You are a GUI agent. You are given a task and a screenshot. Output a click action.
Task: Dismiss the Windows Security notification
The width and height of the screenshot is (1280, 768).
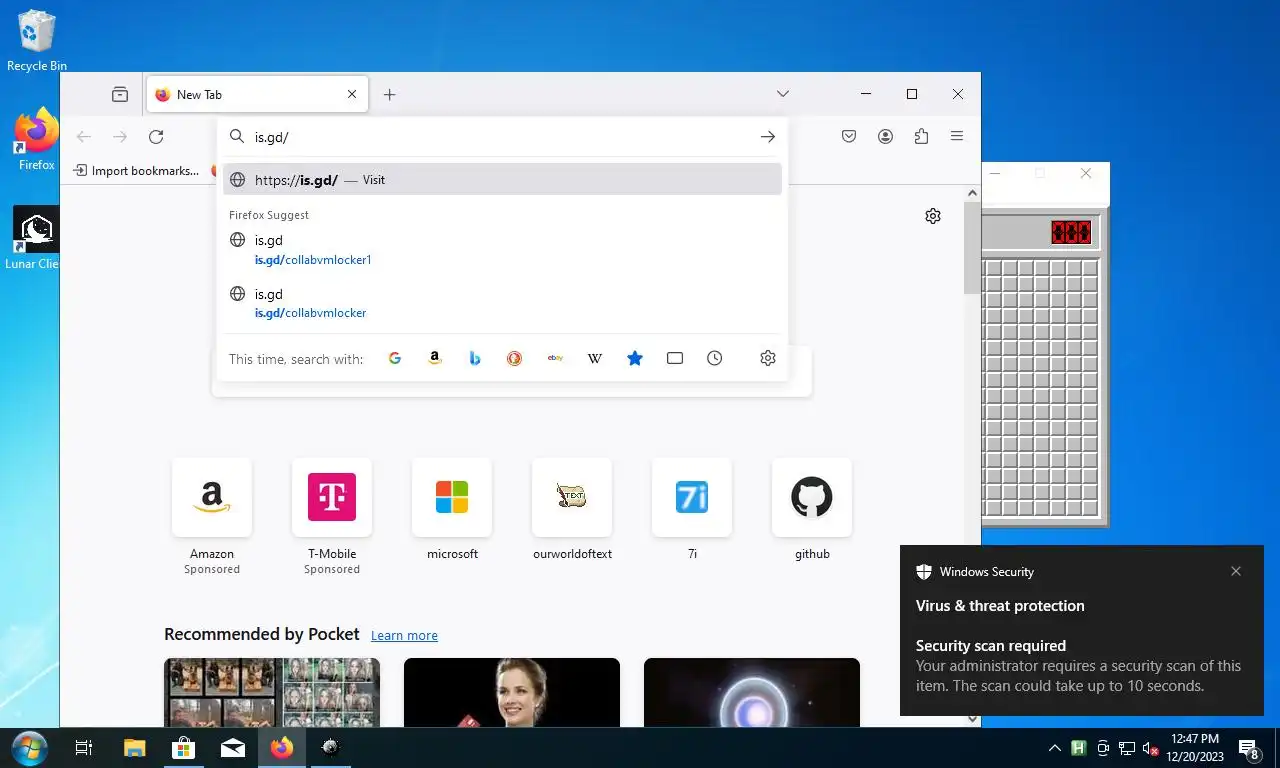(x=1236, y=571)
